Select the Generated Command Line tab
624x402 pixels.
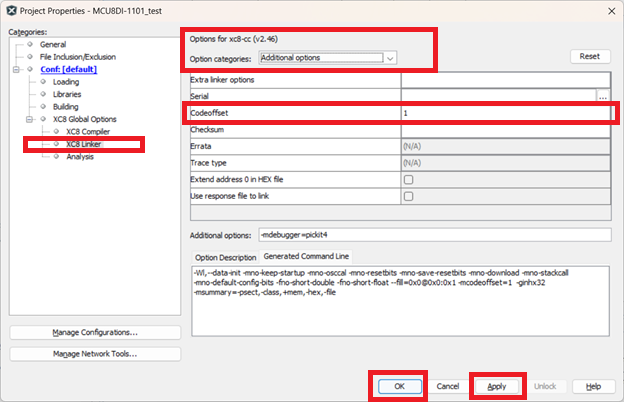(x=307, y=256)
